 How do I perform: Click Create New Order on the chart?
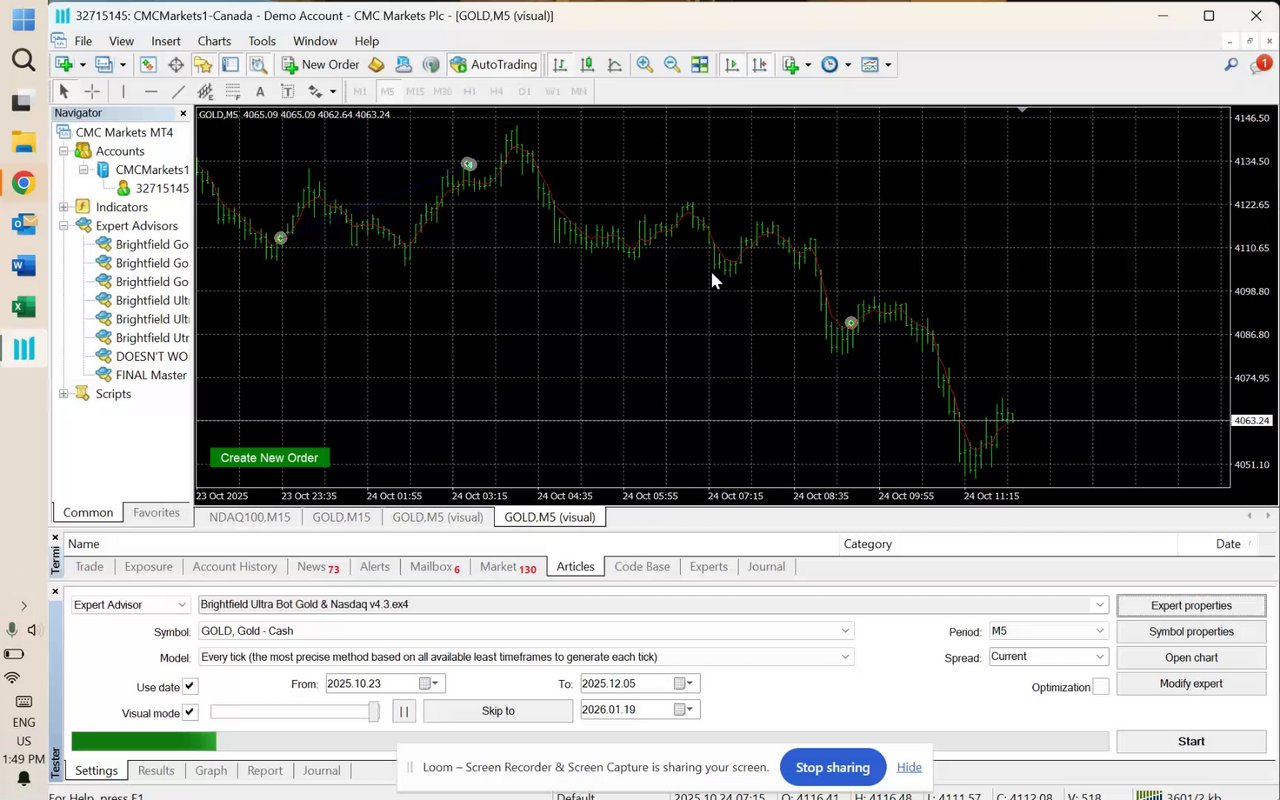coord(269,458)
